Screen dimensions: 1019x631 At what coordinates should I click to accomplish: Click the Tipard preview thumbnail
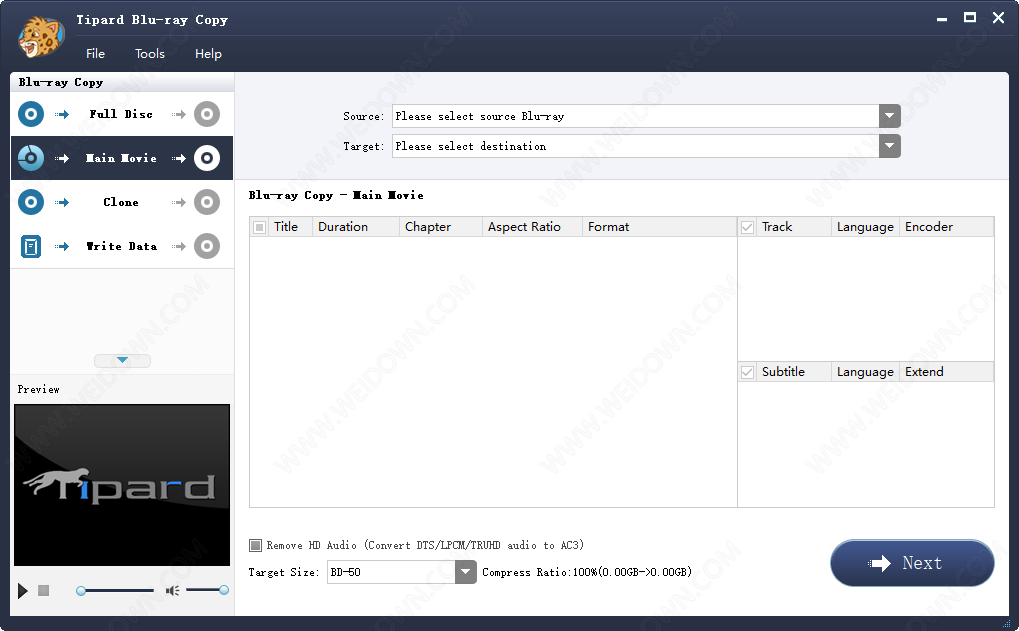(122, 485)
